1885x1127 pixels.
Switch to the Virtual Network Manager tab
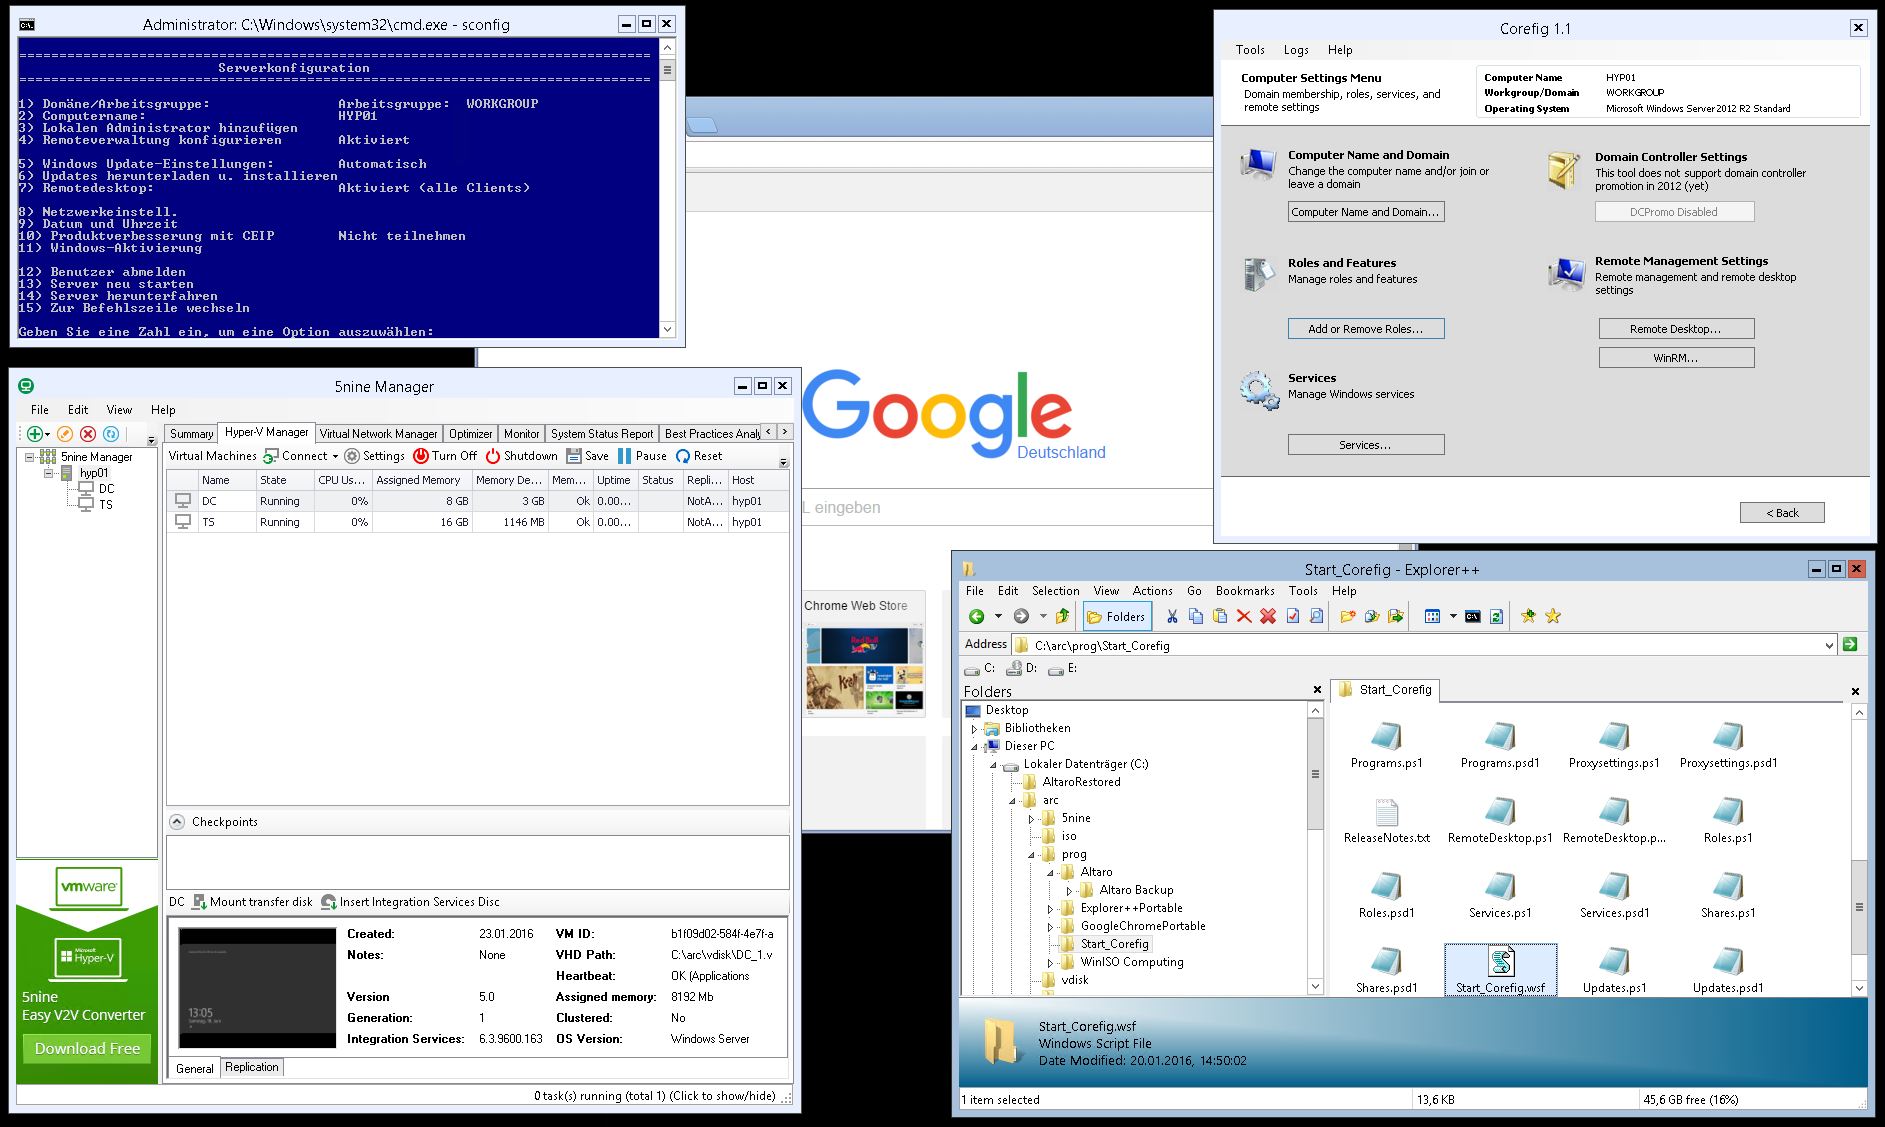pyautogui.click(x=378, y=433)
